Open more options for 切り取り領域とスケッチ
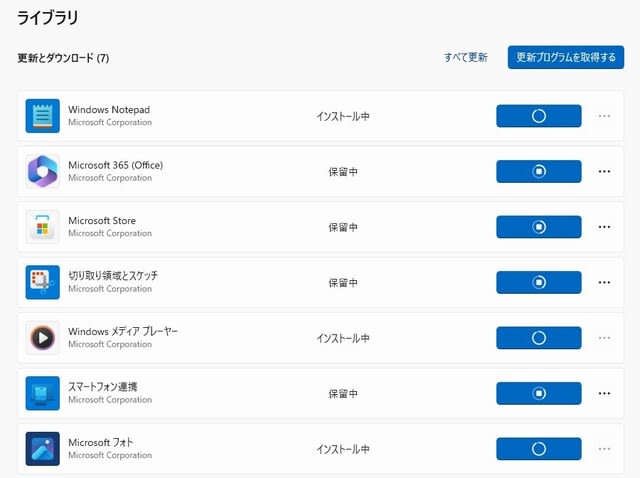 tap(604, 282)
